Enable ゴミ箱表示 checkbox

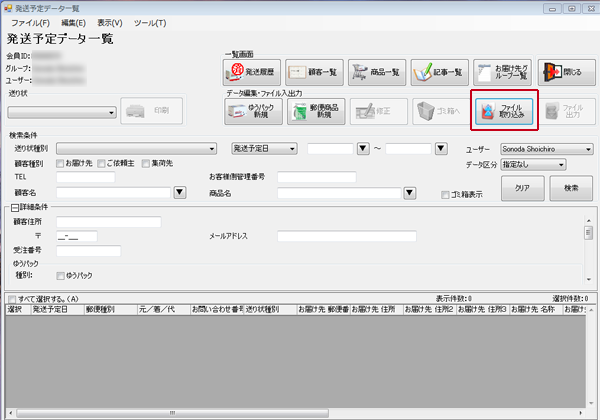(446, 195)
